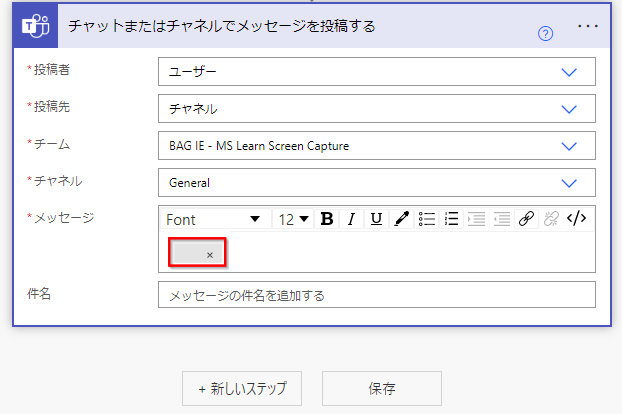Expand the 投稿先 dropdown

pos(376,109)
